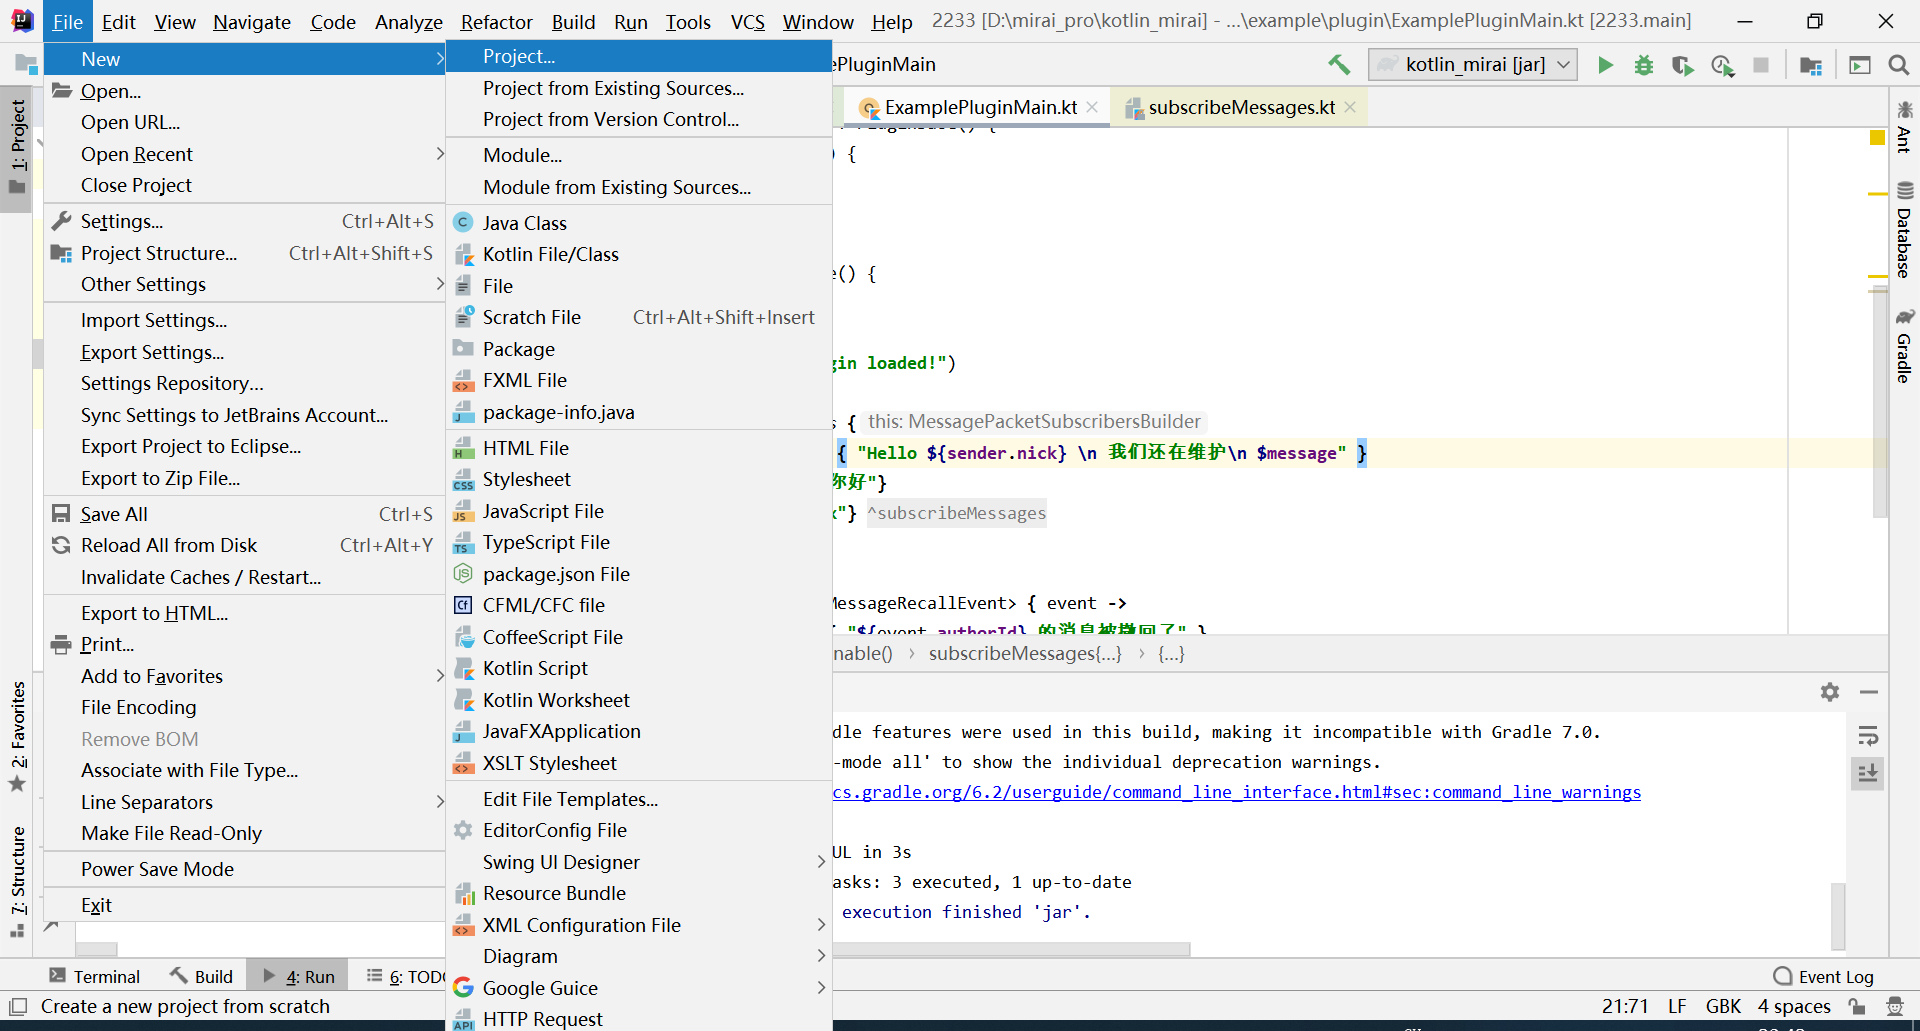Create a new HTTP Request

(x=638, y=1018)
